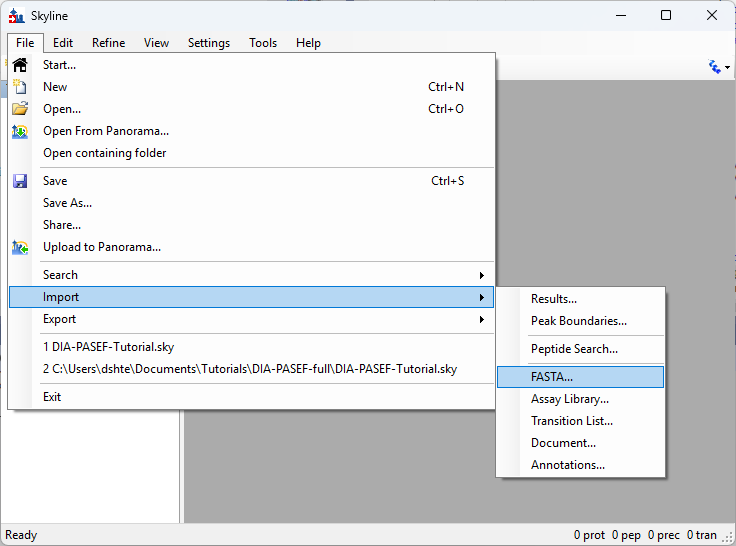This screenshot has width=736, height=546.
Task: Open the Settings menu
Action: pyautogui.click(x=208, y=43)
